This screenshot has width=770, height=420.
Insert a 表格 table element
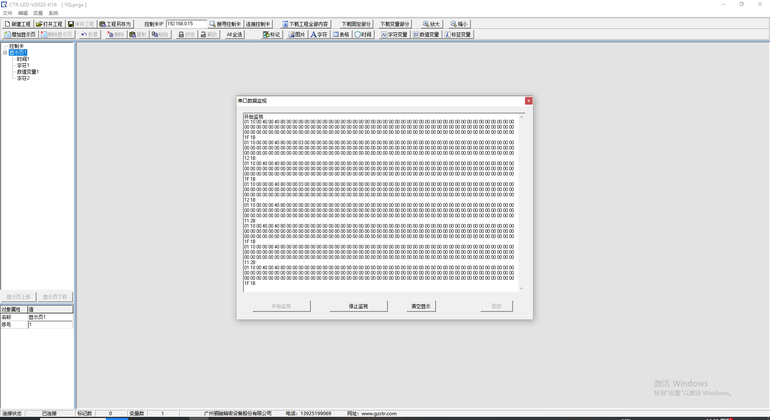(341, 34)
